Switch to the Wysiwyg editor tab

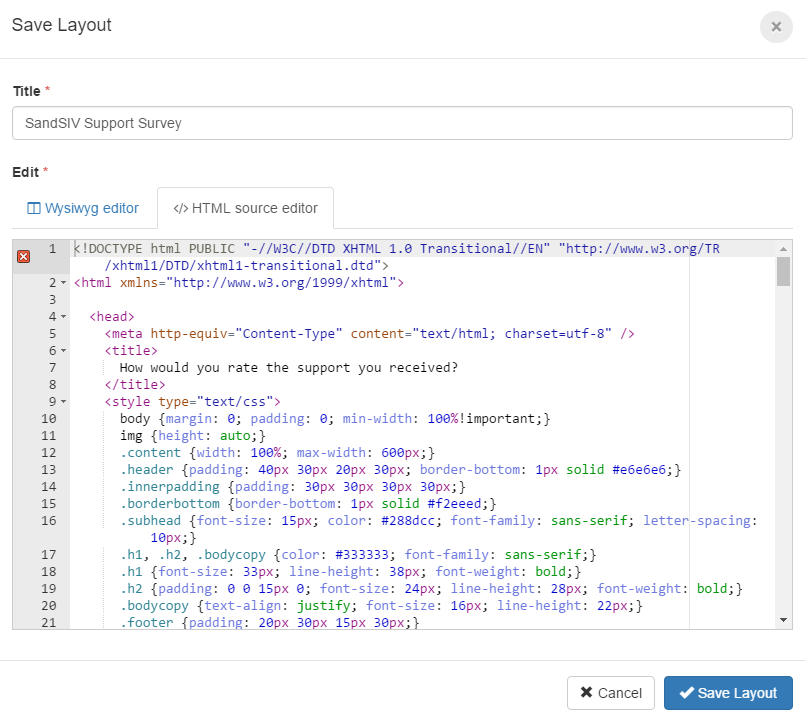(83, 208)
